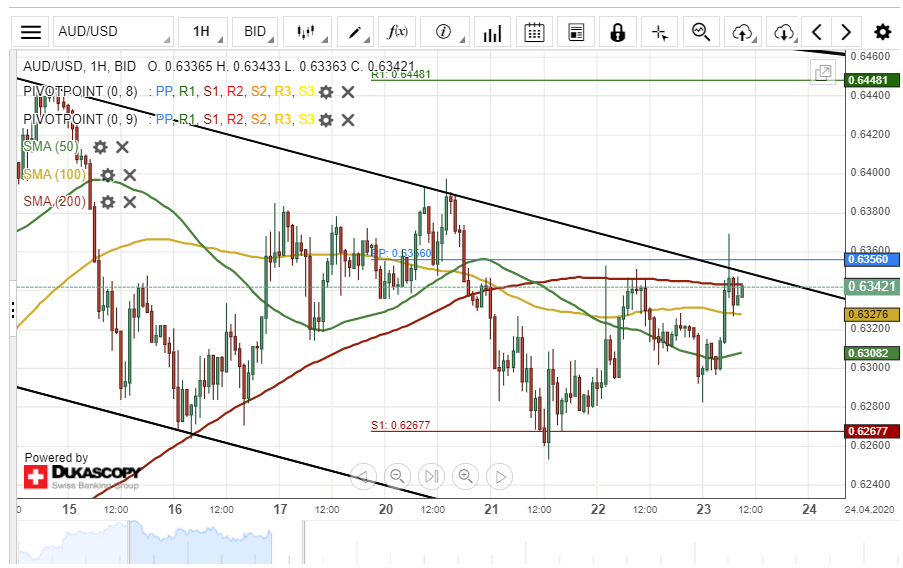Click the chart zoom magnifier tool
Image resolution: width=903 pixels, height=568 pixels.
click(701, 32)
